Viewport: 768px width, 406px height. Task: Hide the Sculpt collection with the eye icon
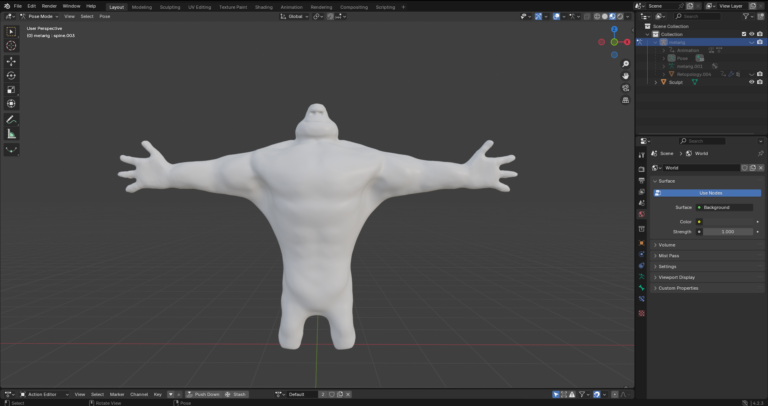(751, 82)
